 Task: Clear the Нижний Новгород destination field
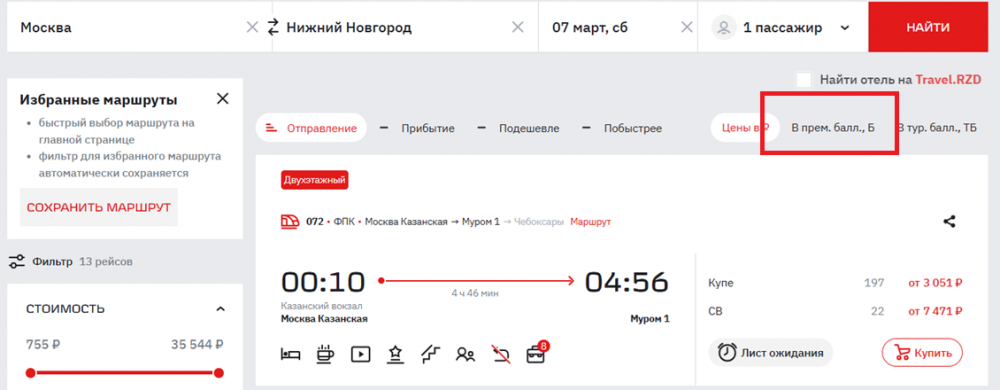click(518, 27)
